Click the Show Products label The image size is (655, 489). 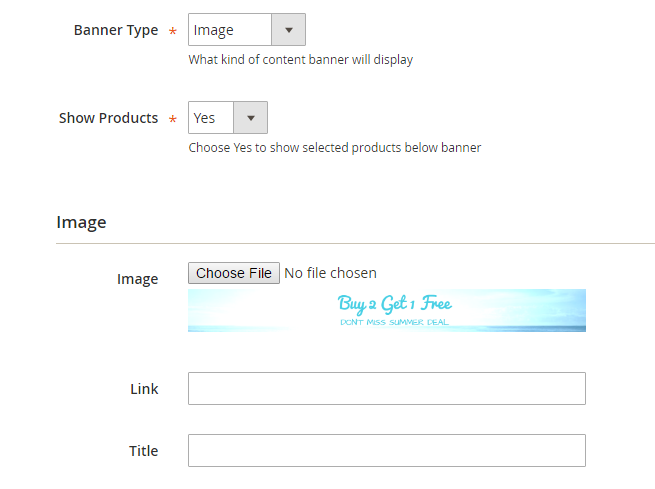tap(109, 118)
